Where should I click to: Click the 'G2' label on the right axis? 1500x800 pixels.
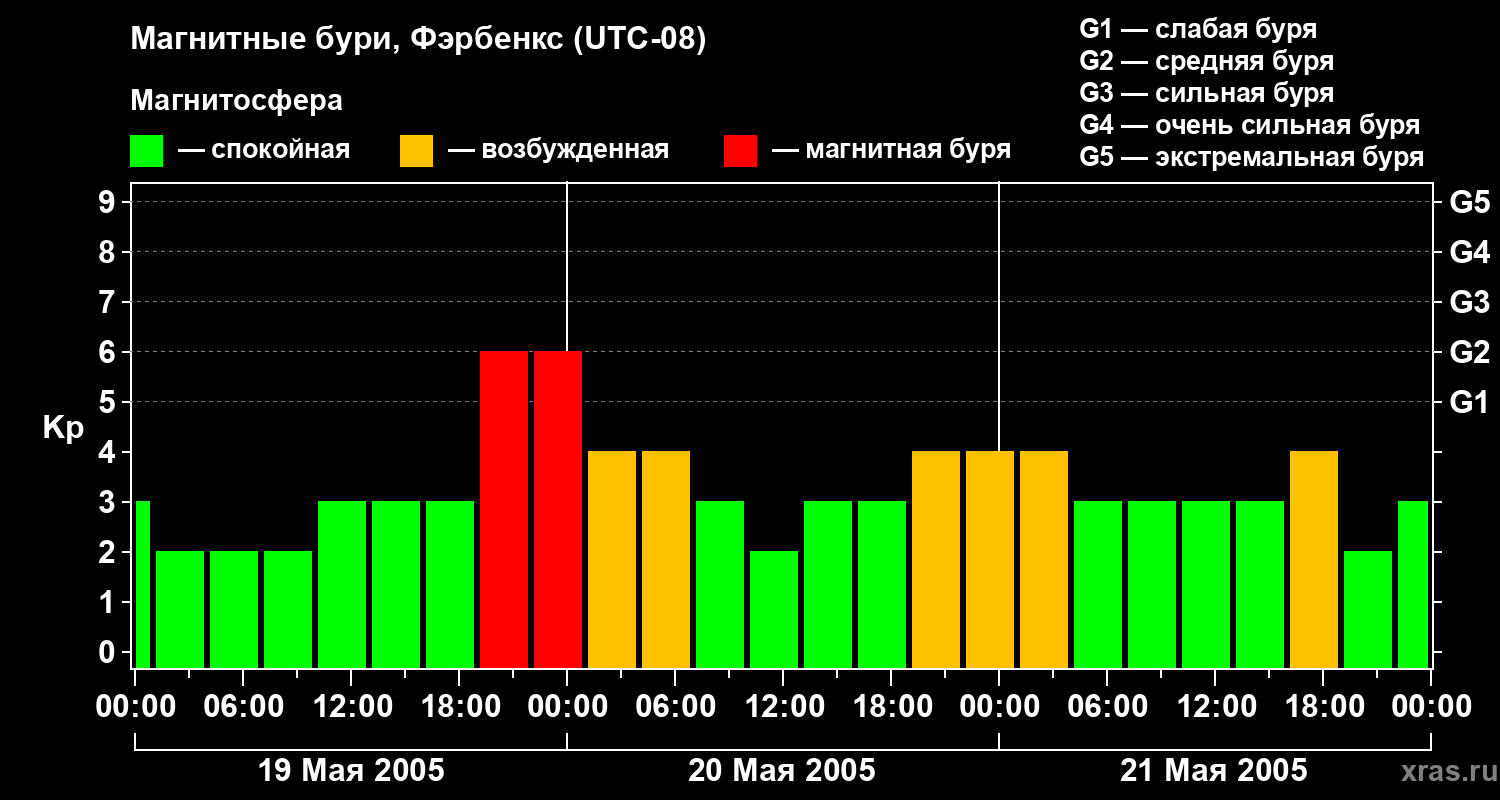point(1469,352)
